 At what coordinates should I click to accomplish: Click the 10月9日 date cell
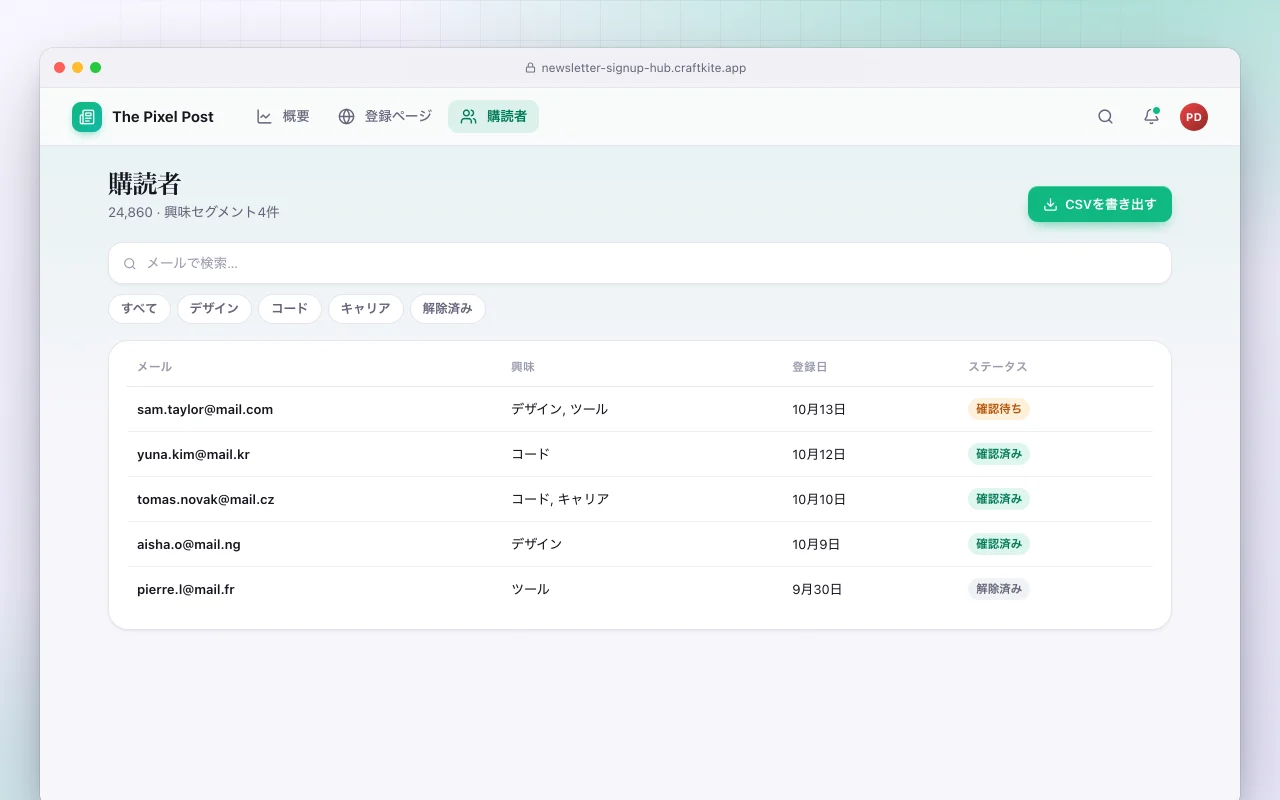pyautogui.click(x=816, y=544)
